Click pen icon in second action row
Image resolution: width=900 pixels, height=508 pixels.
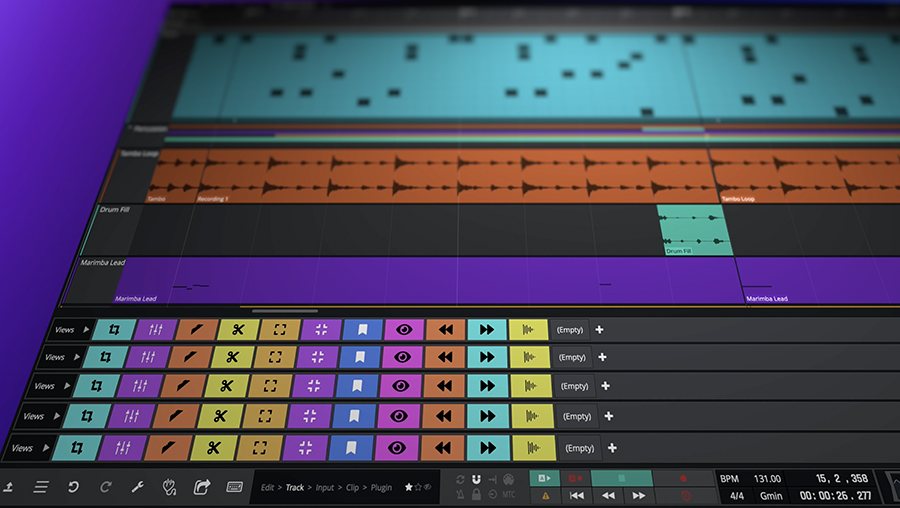click(x=190, y=357)
